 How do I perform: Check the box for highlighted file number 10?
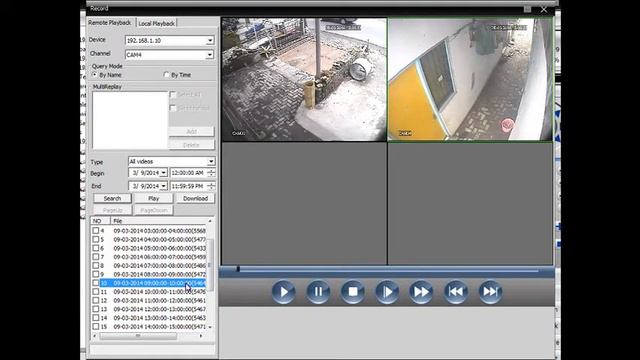96,283
